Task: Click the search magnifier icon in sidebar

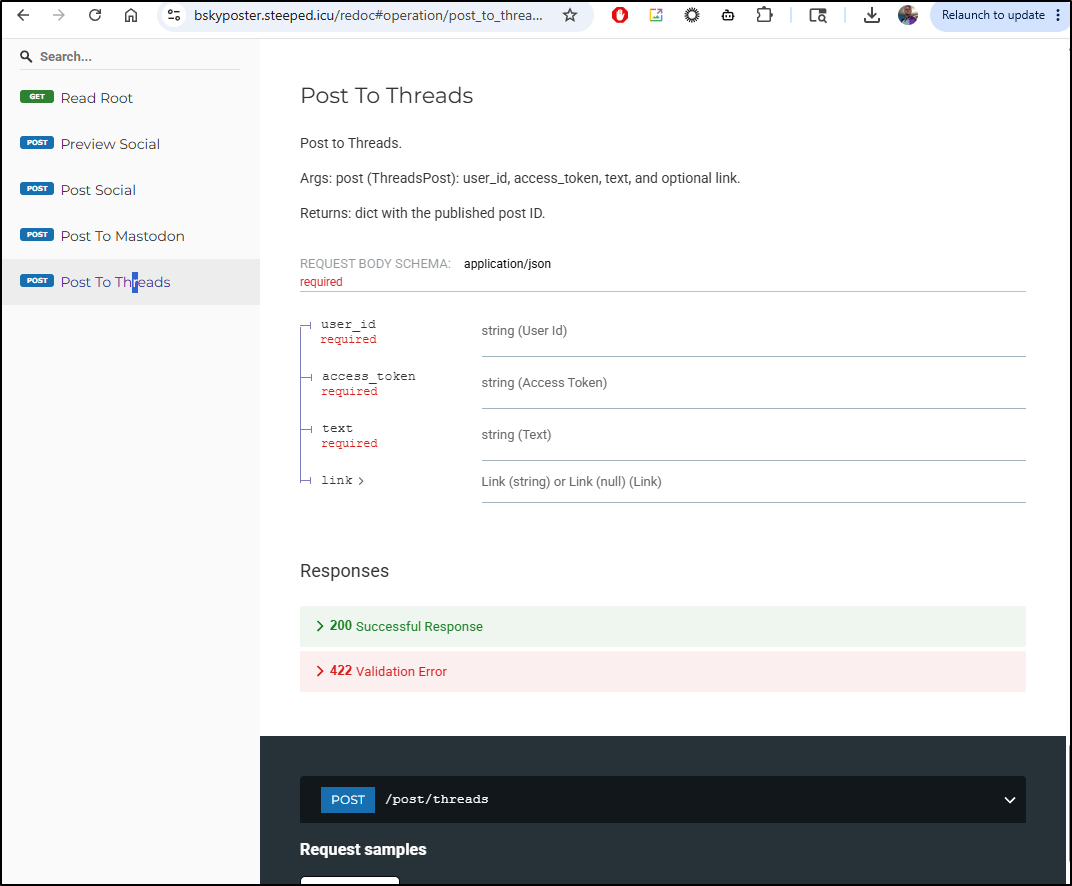Action: 26,57
